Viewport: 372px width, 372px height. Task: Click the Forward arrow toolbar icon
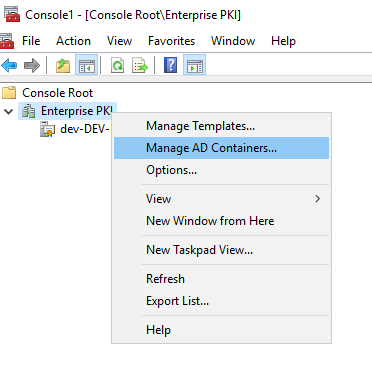(x=32, y=65)
